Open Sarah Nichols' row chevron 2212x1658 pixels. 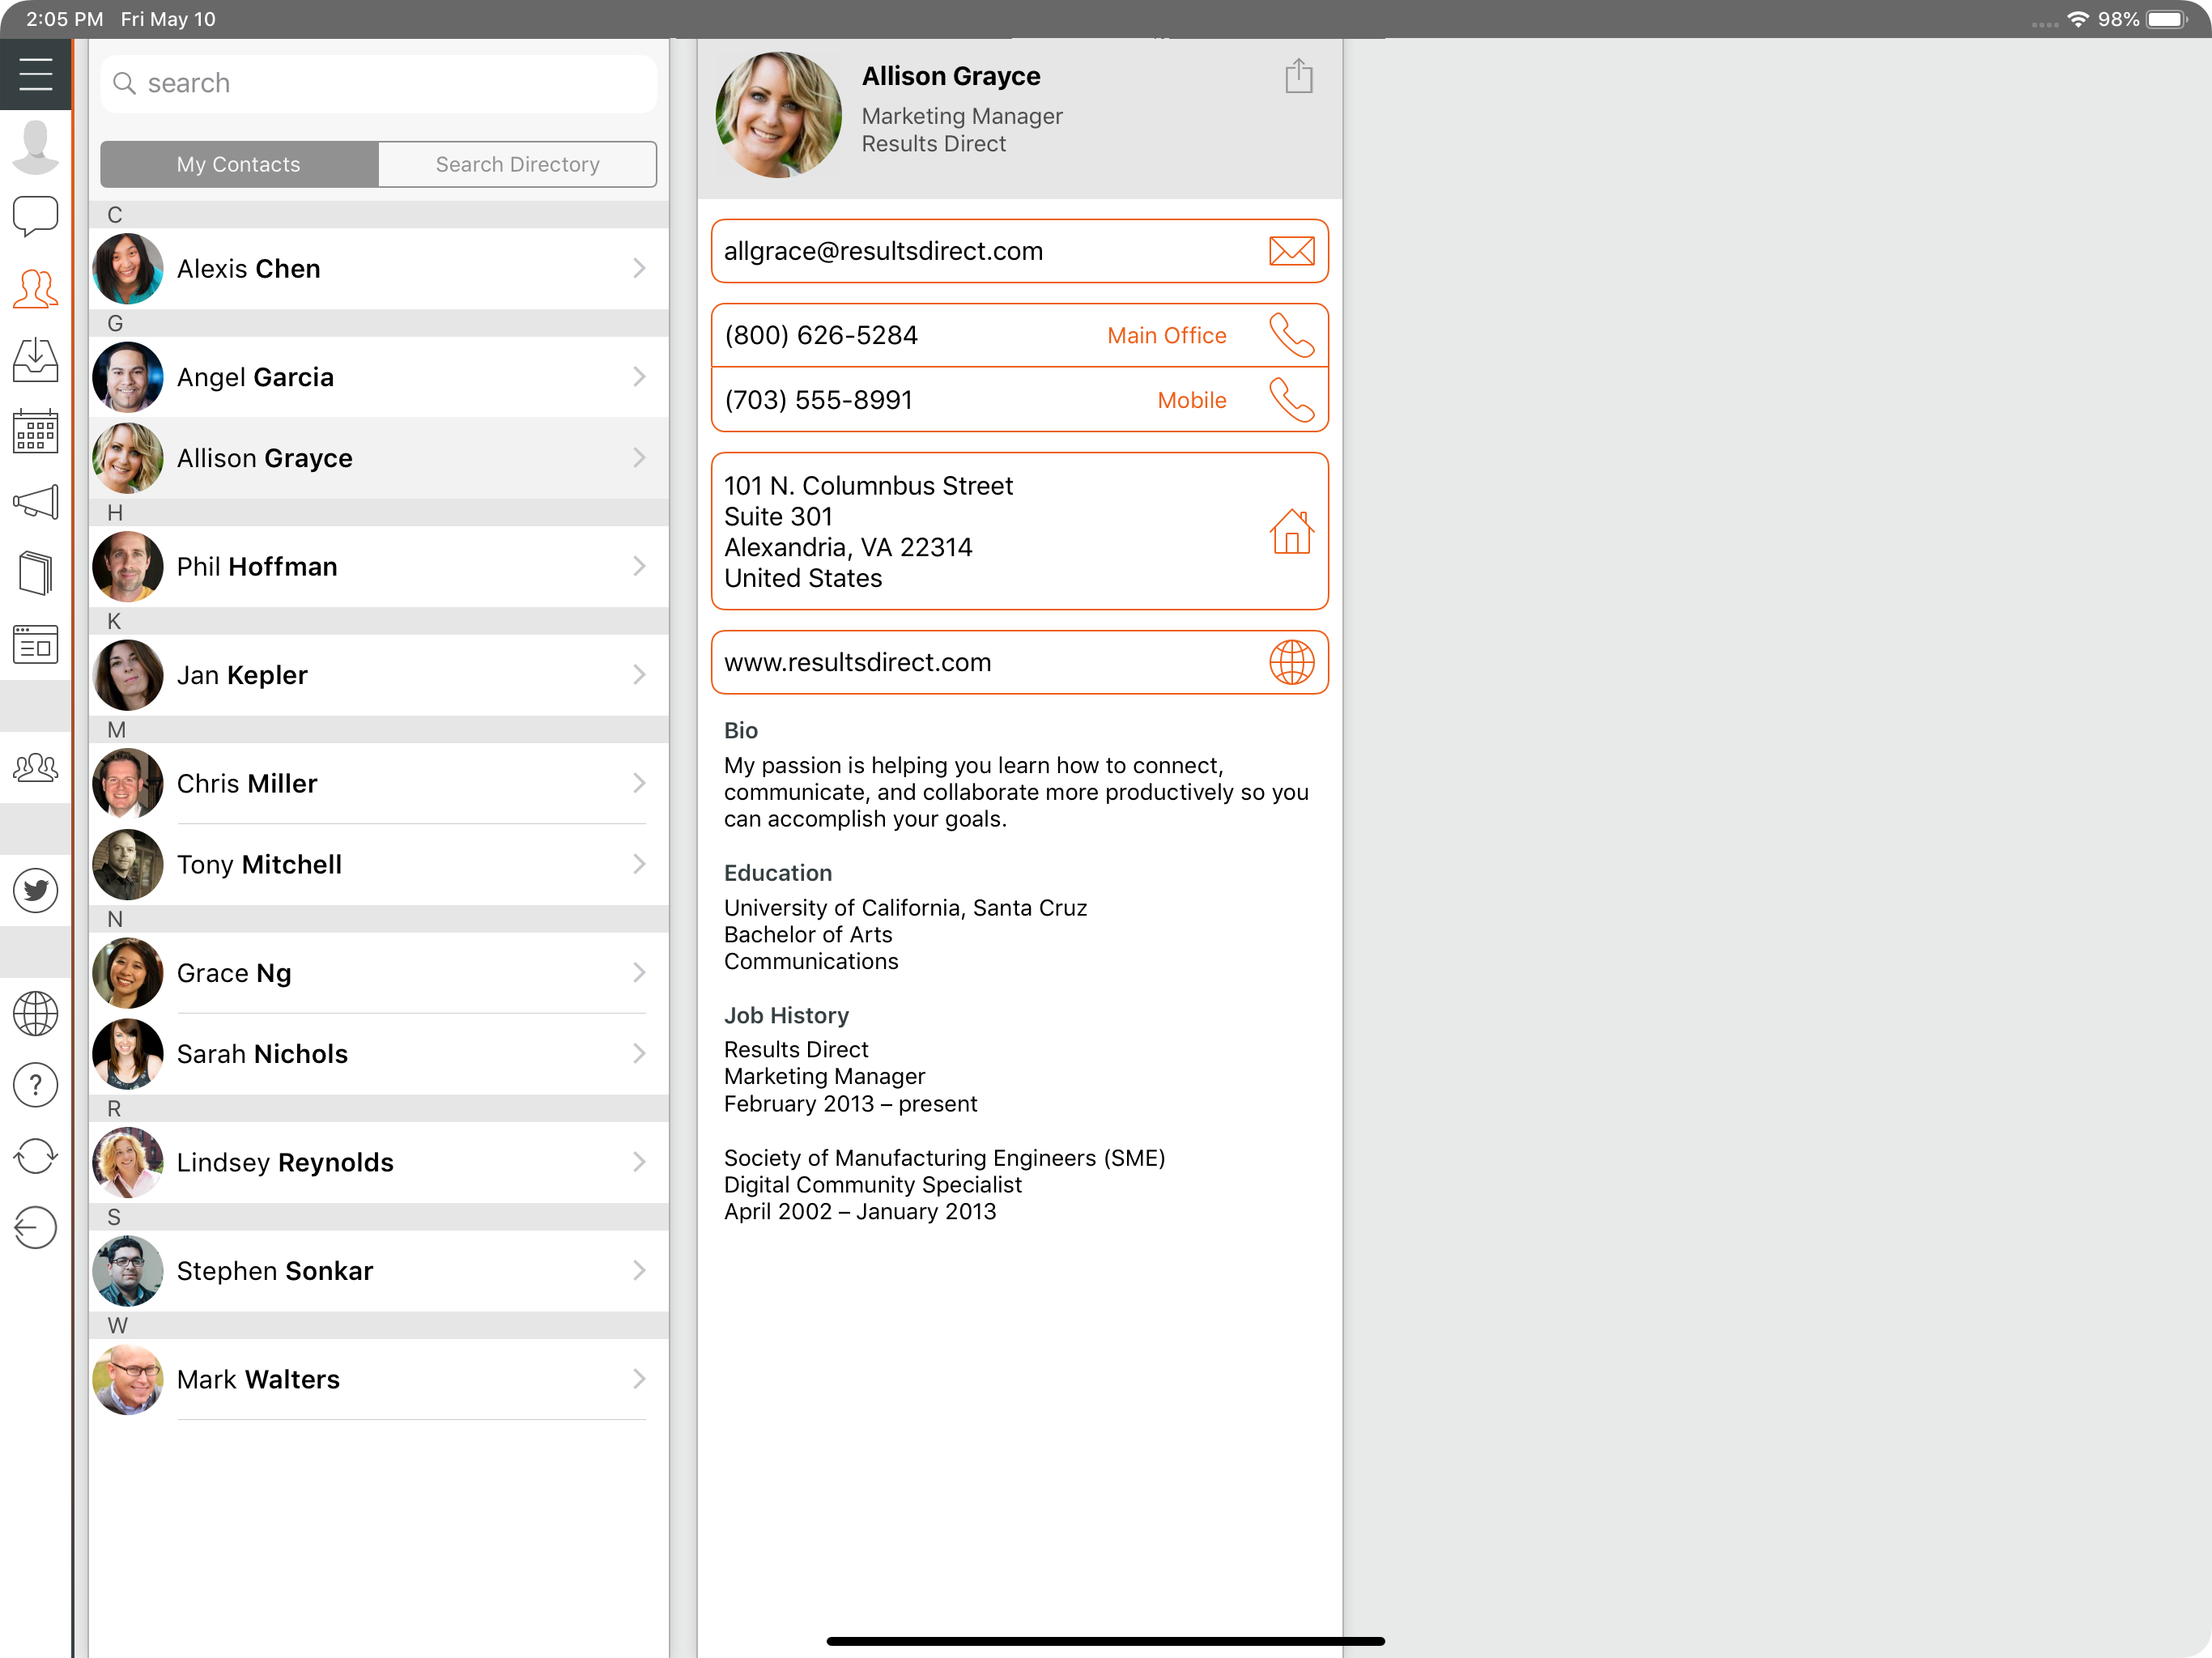[x=639, y=1053]
